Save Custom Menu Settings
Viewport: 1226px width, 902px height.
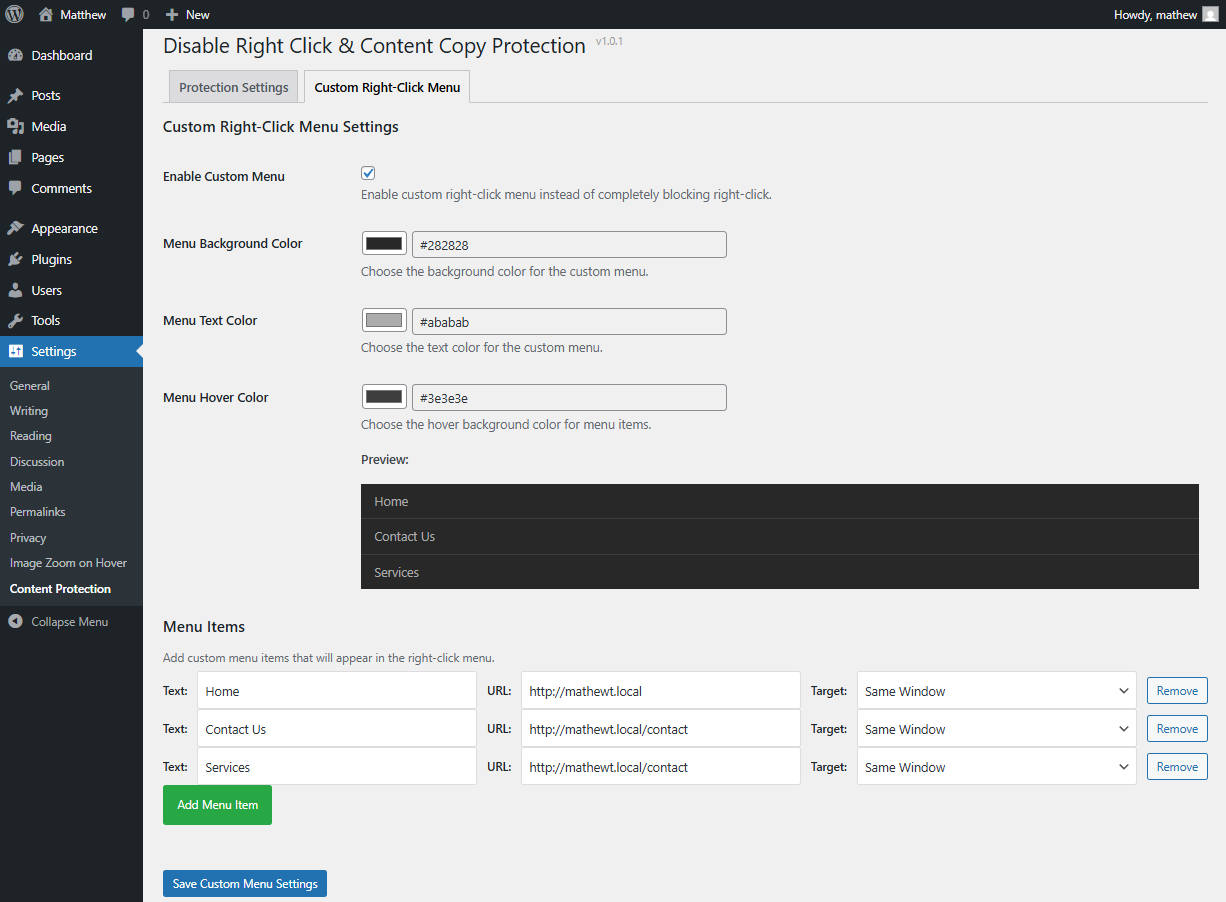[244, 883]
